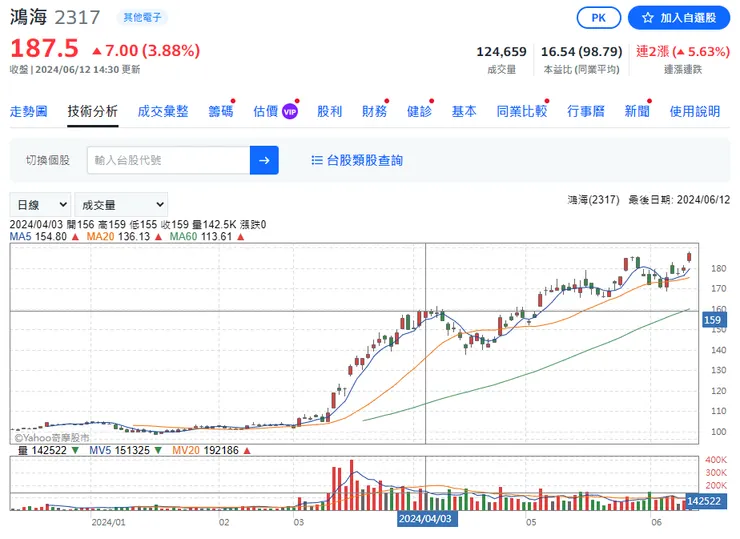Click the PK compare button

tap(598, 18)
